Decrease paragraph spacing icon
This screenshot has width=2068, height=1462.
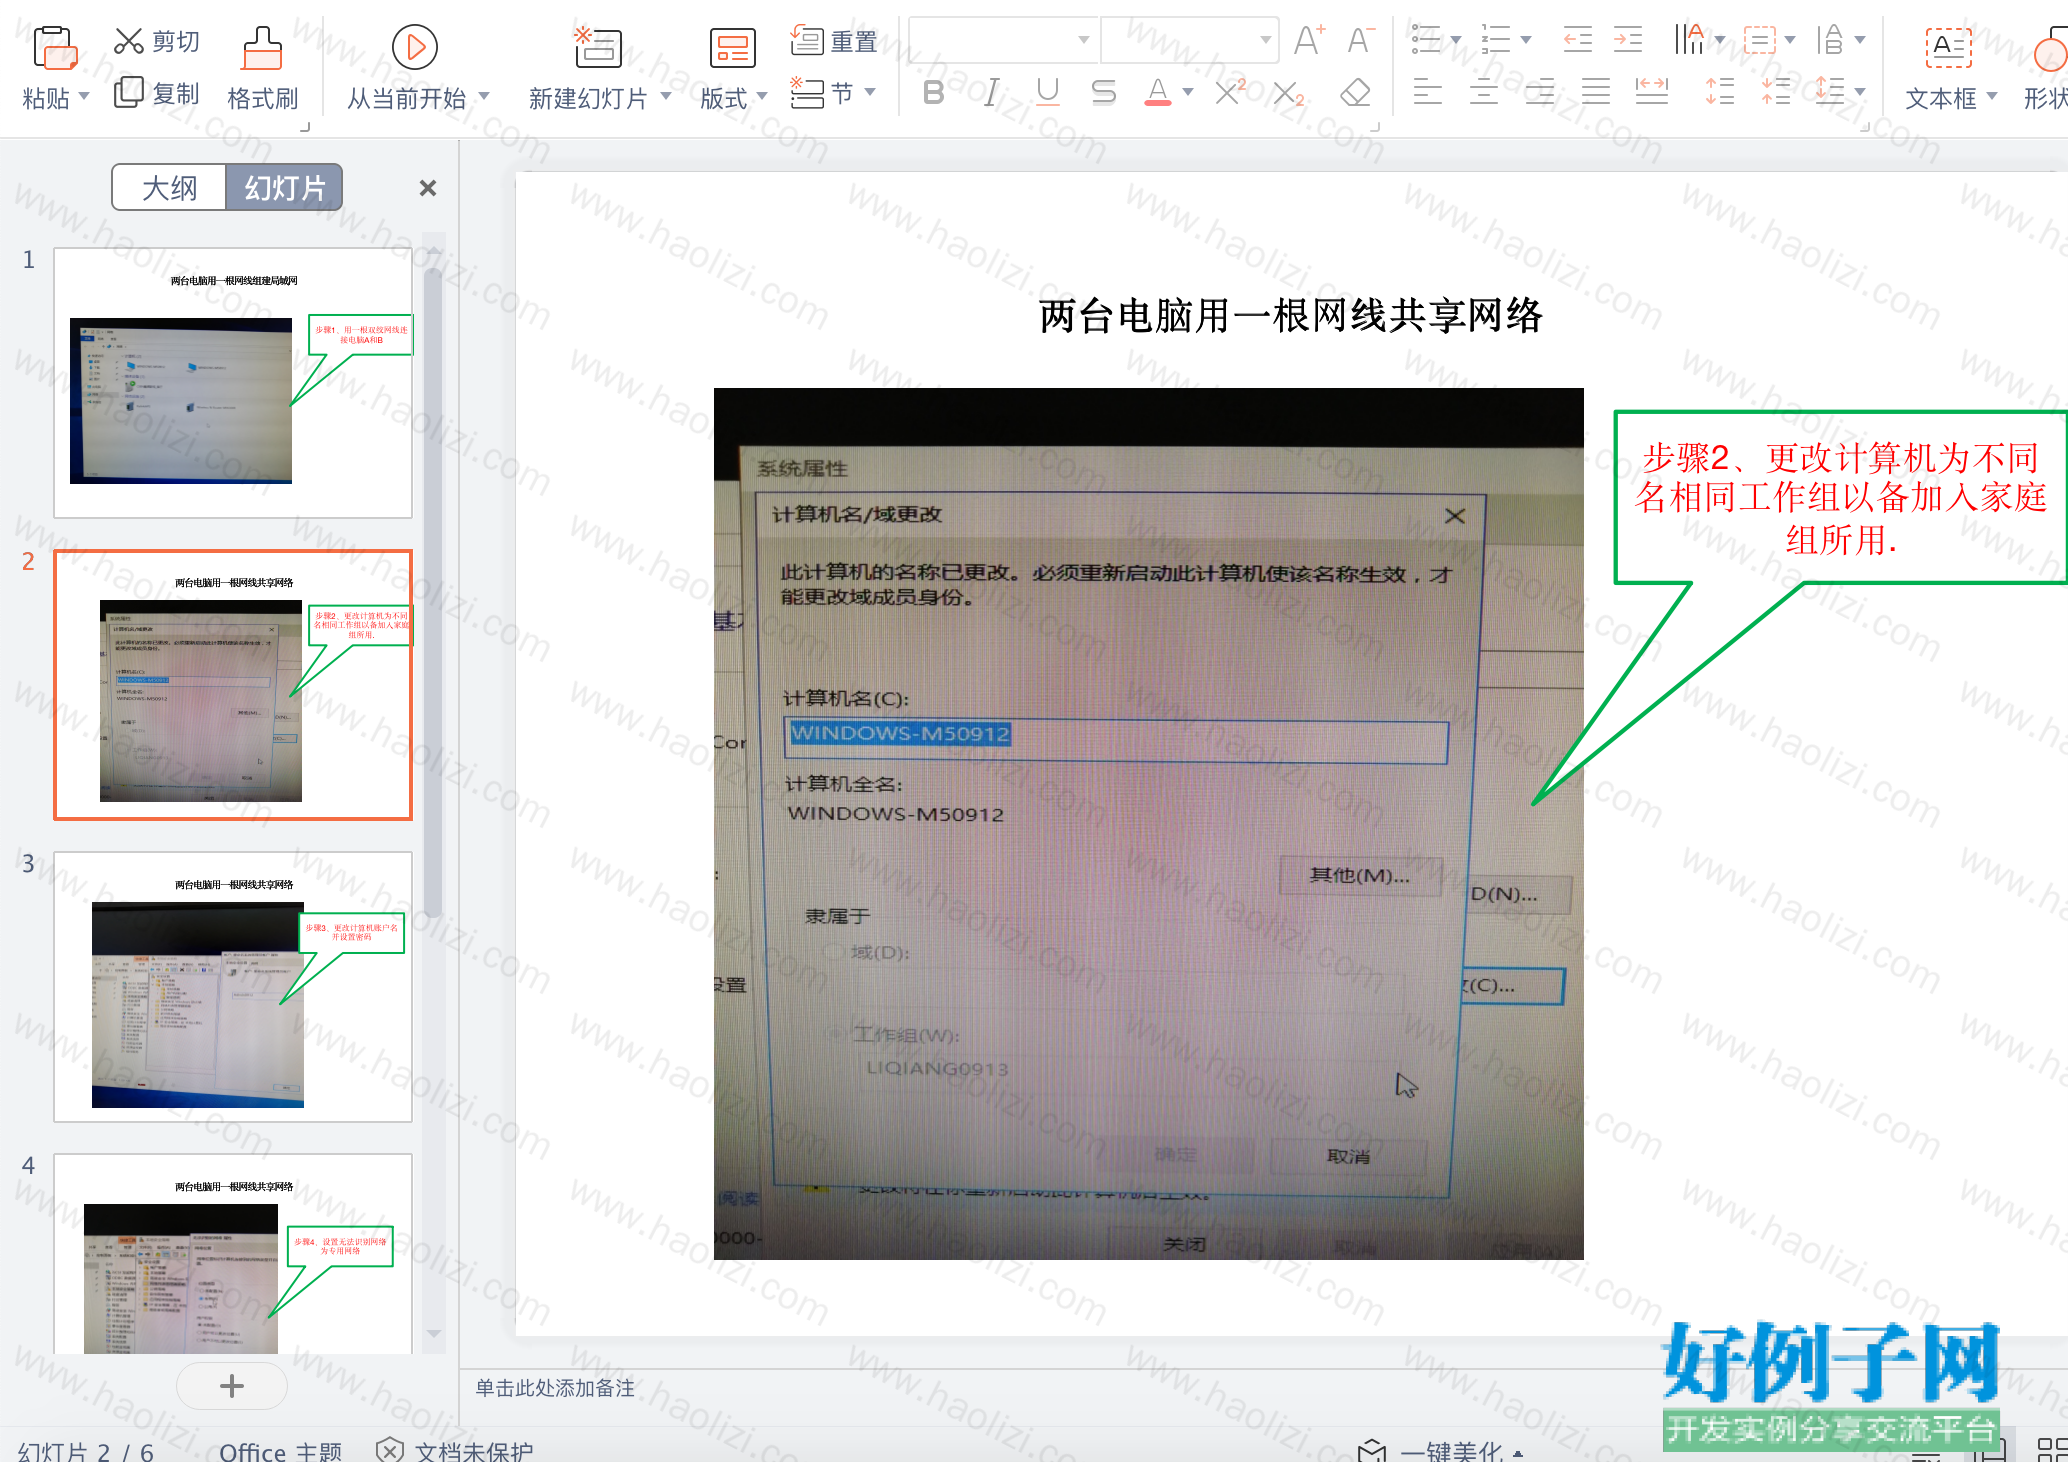pos(1776,92)
